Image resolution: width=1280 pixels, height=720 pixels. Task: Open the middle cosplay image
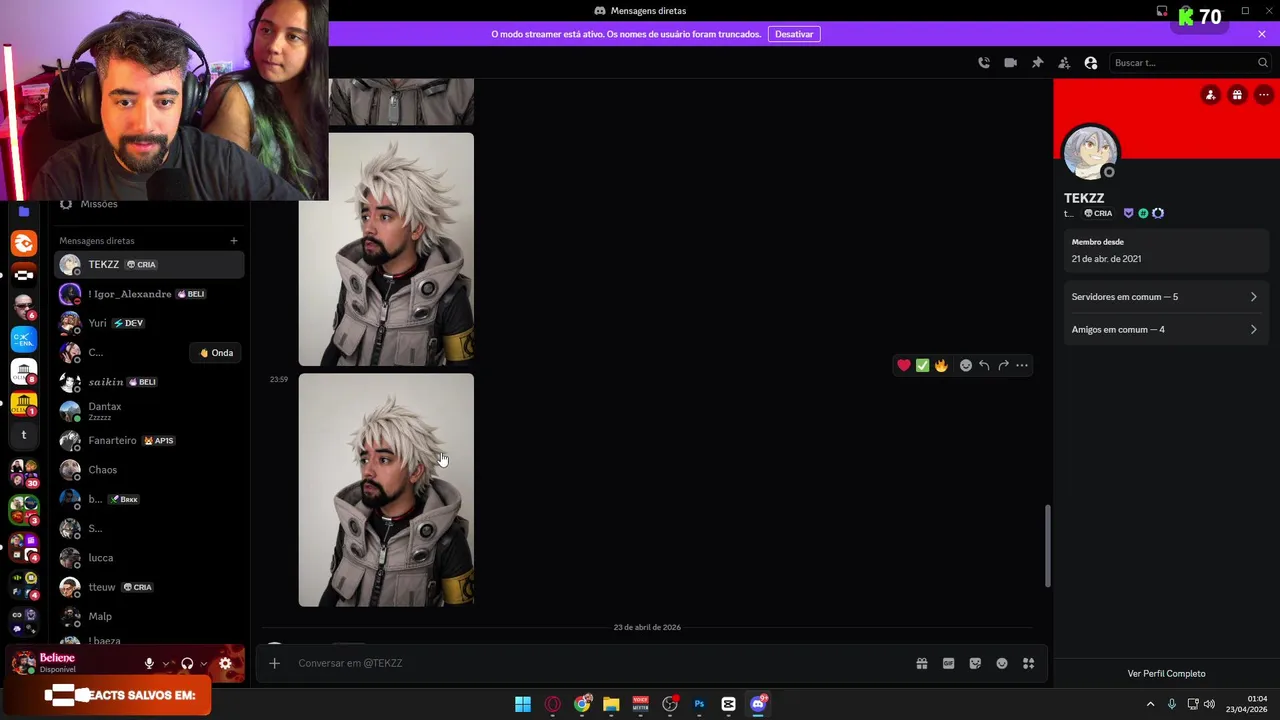click(x=386, y=249)
